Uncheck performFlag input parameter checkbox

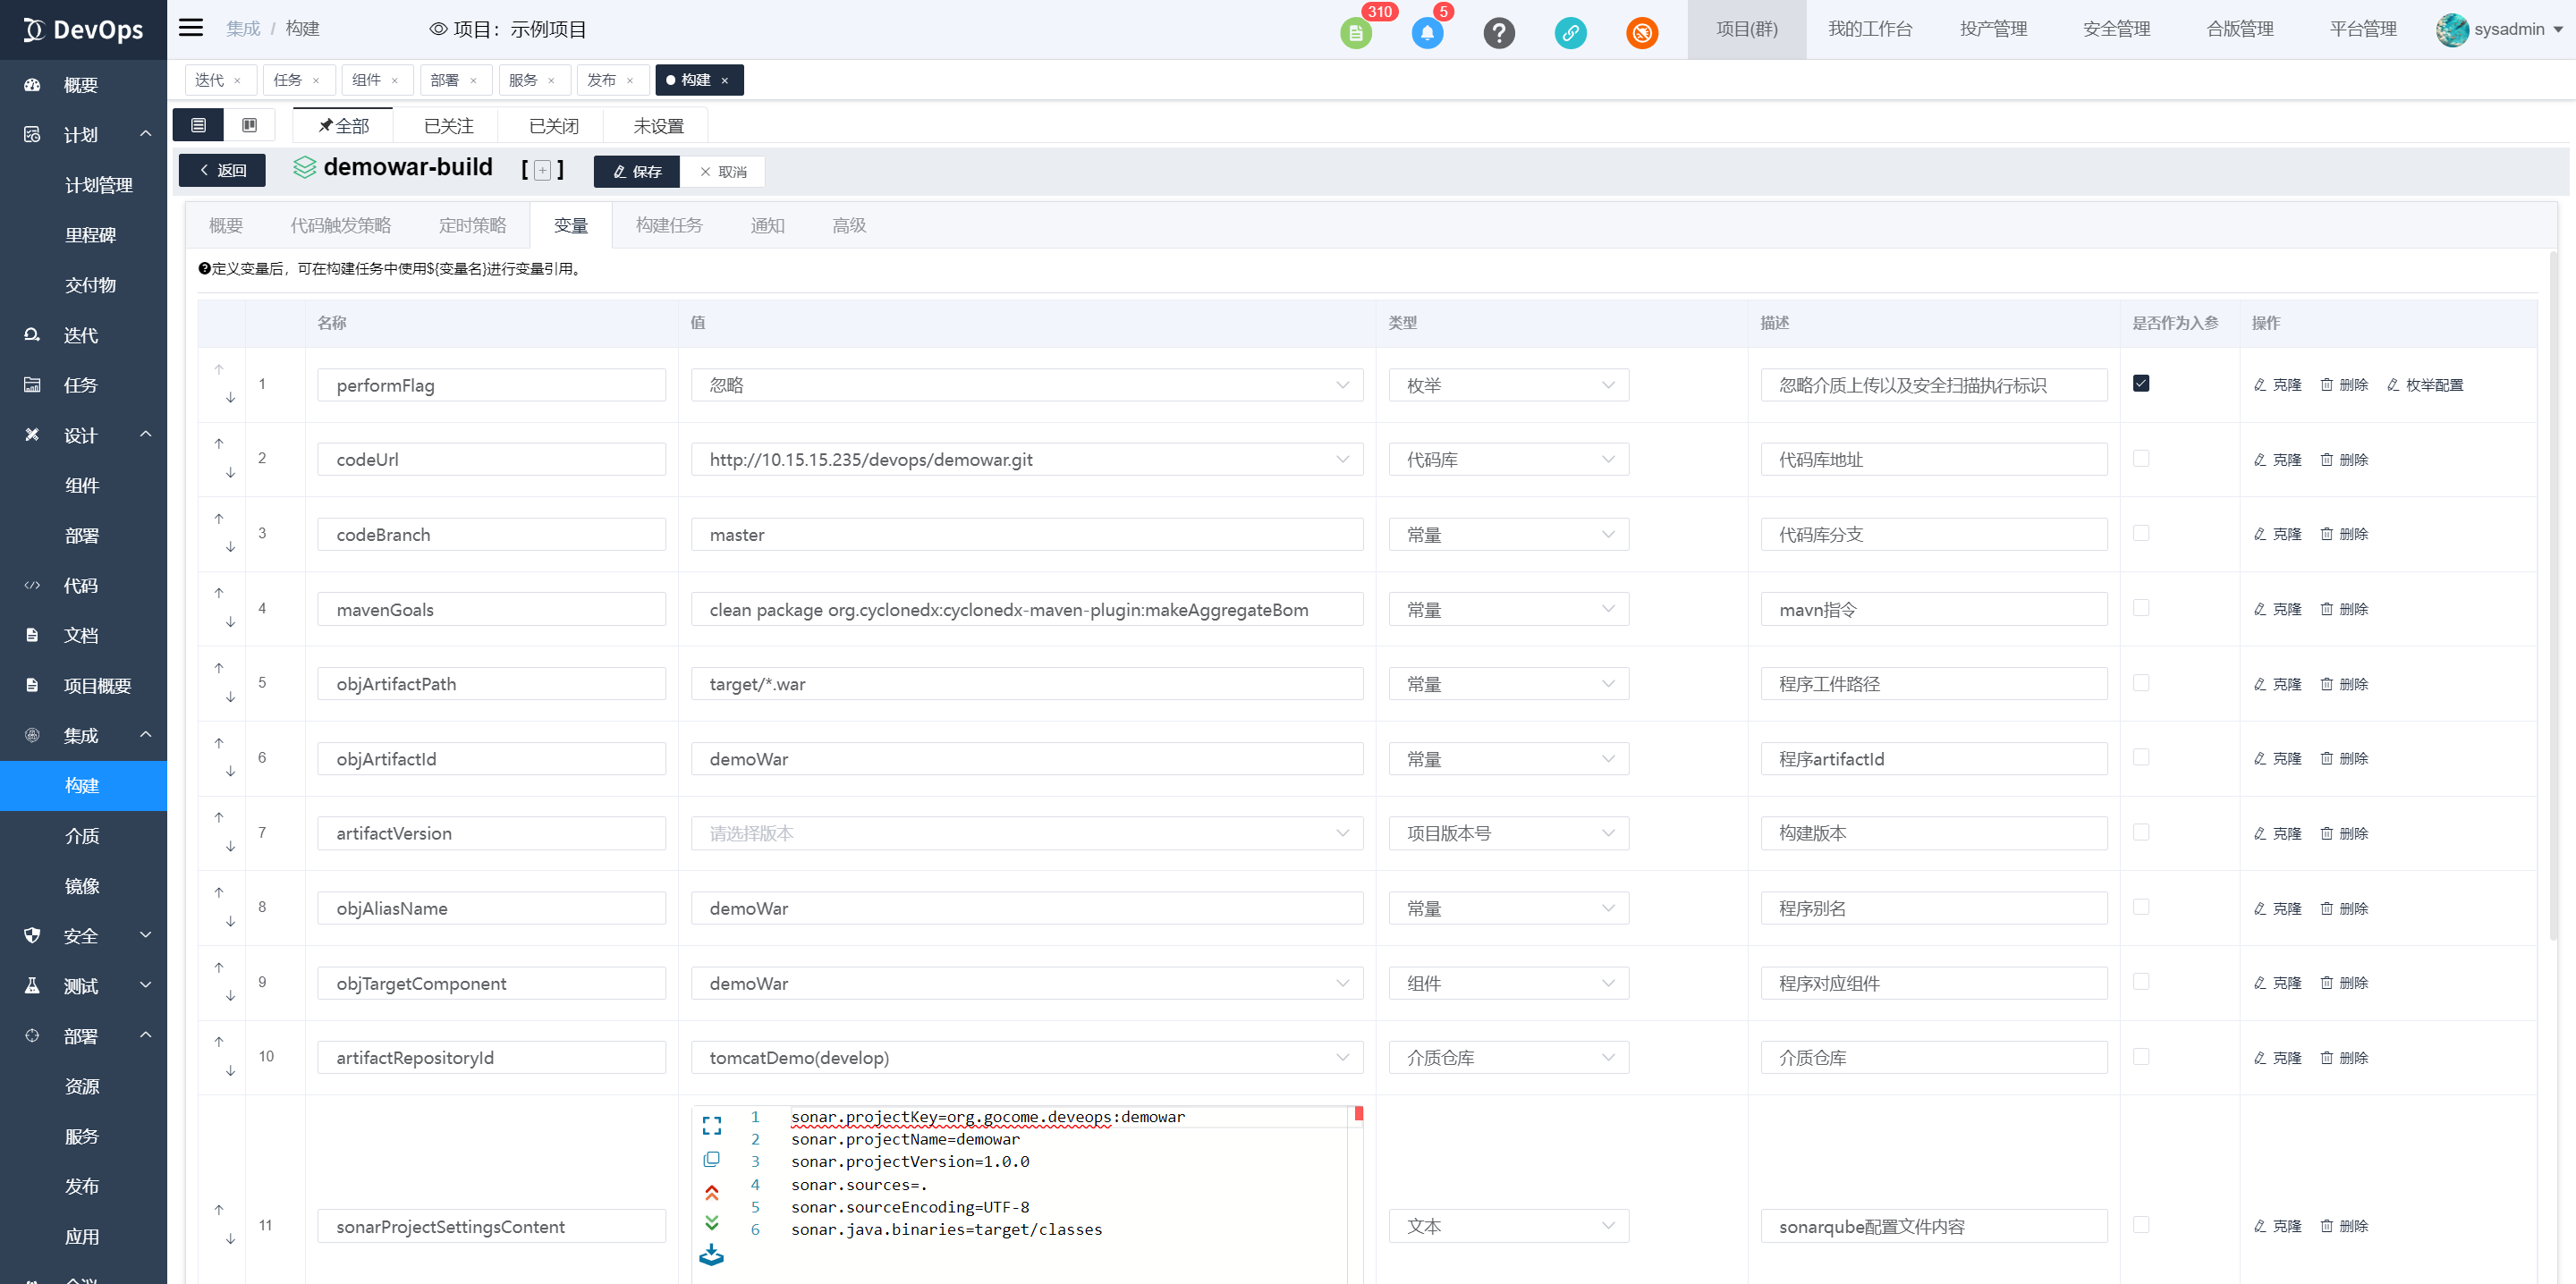point(2140,384)
